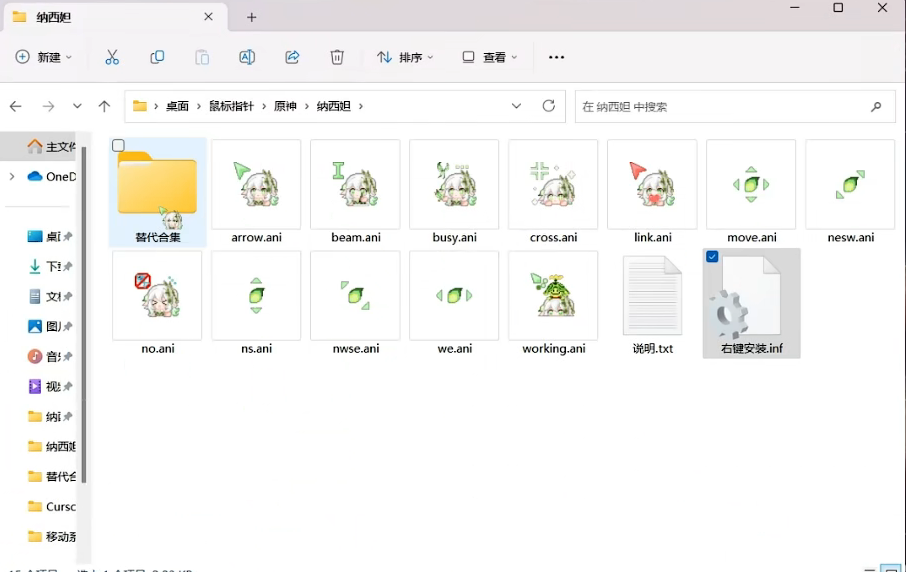Click the Rename icon in toolbar
Viewport: 906px width, 572px height.
[247, 58]
